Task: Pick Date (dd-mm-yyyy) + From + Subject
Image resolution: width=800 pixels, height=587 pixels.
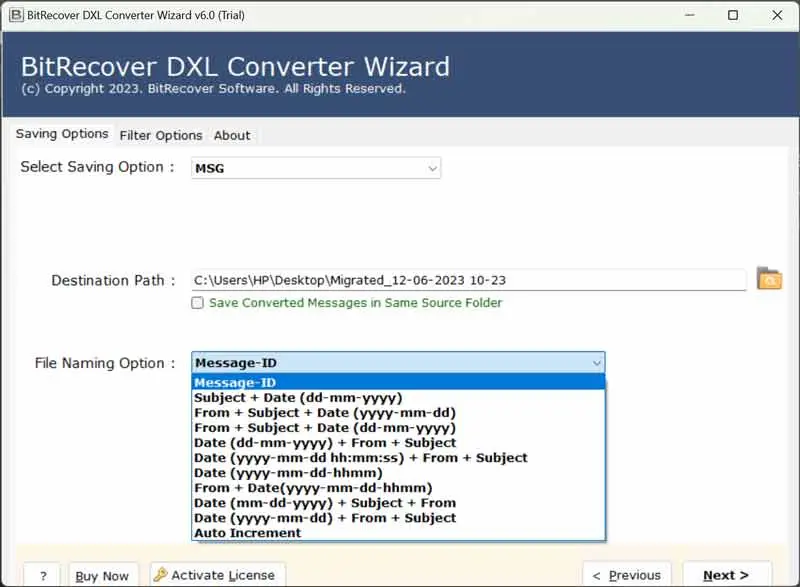Action: click(x=398, y=443)
